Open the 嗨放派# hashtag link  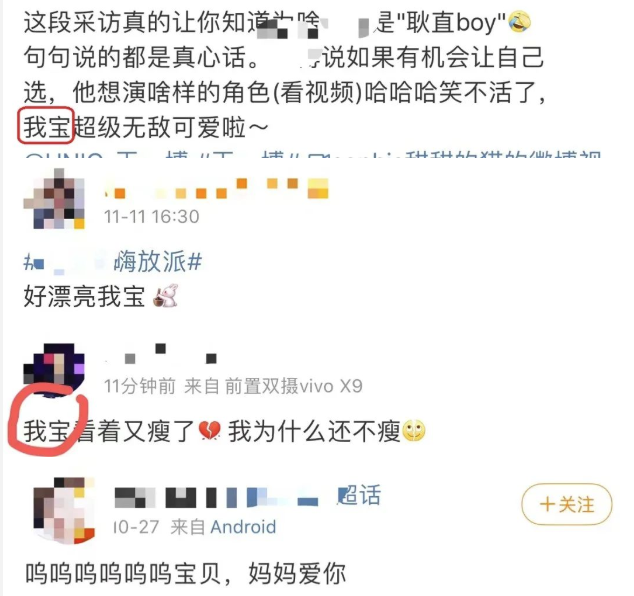(158, 262)
